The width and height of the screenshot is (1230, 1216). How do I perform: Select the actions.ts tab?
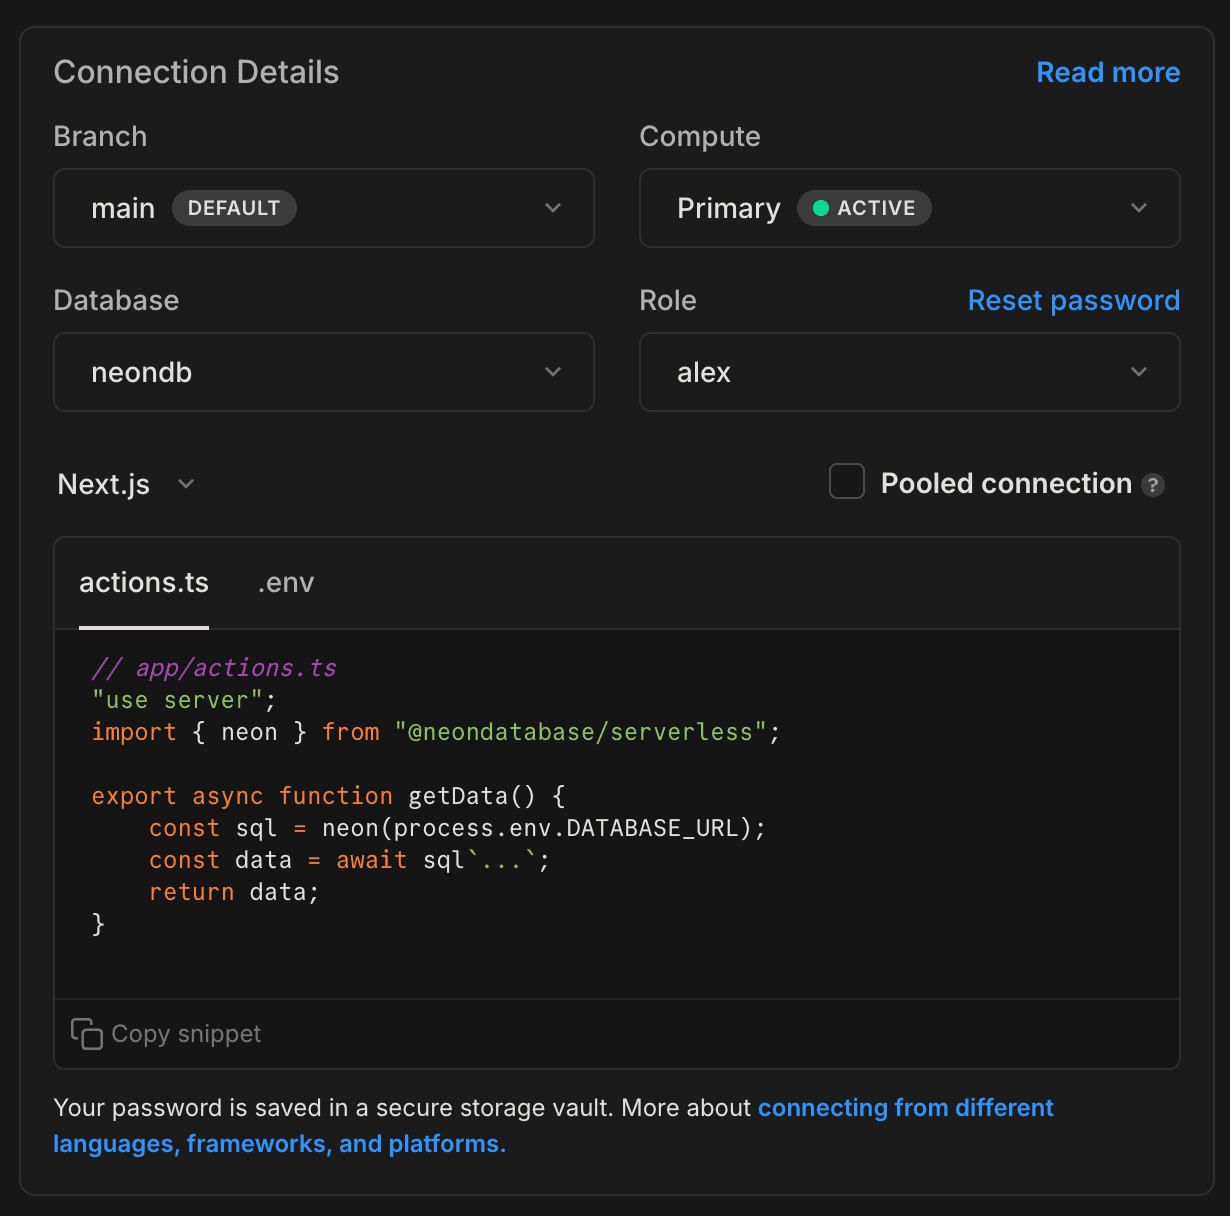click(x=143, y=582)
